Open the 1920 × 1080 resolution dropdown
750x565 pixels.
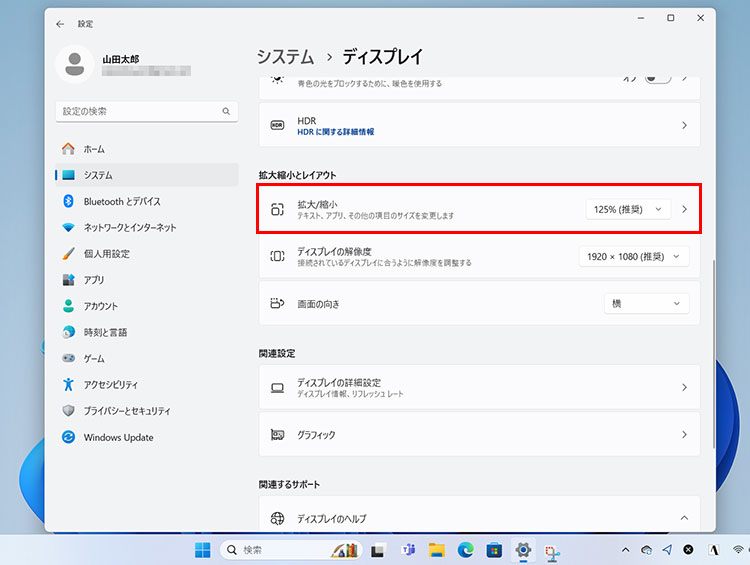coord(634,257)
